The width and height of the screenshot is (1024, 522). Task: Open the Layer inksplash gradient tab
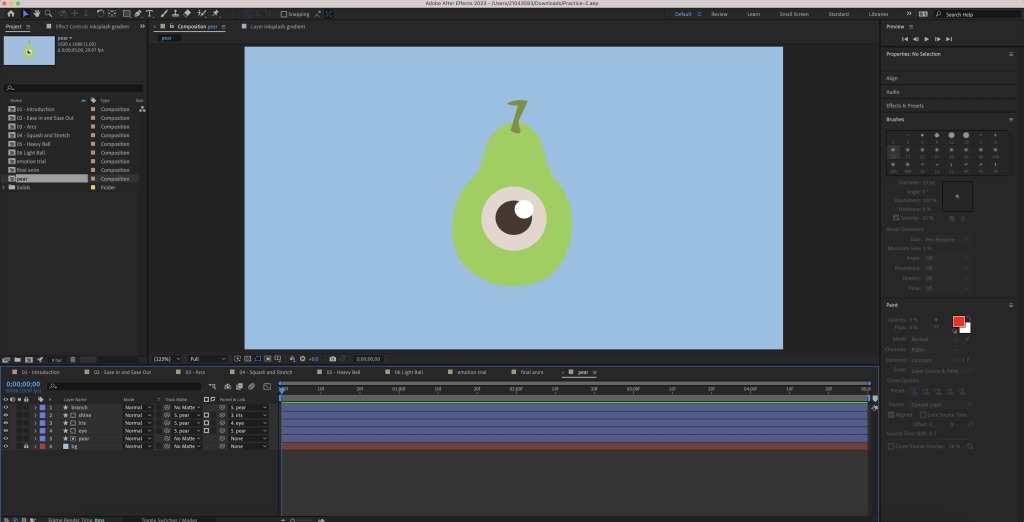[x=278, y=27]
